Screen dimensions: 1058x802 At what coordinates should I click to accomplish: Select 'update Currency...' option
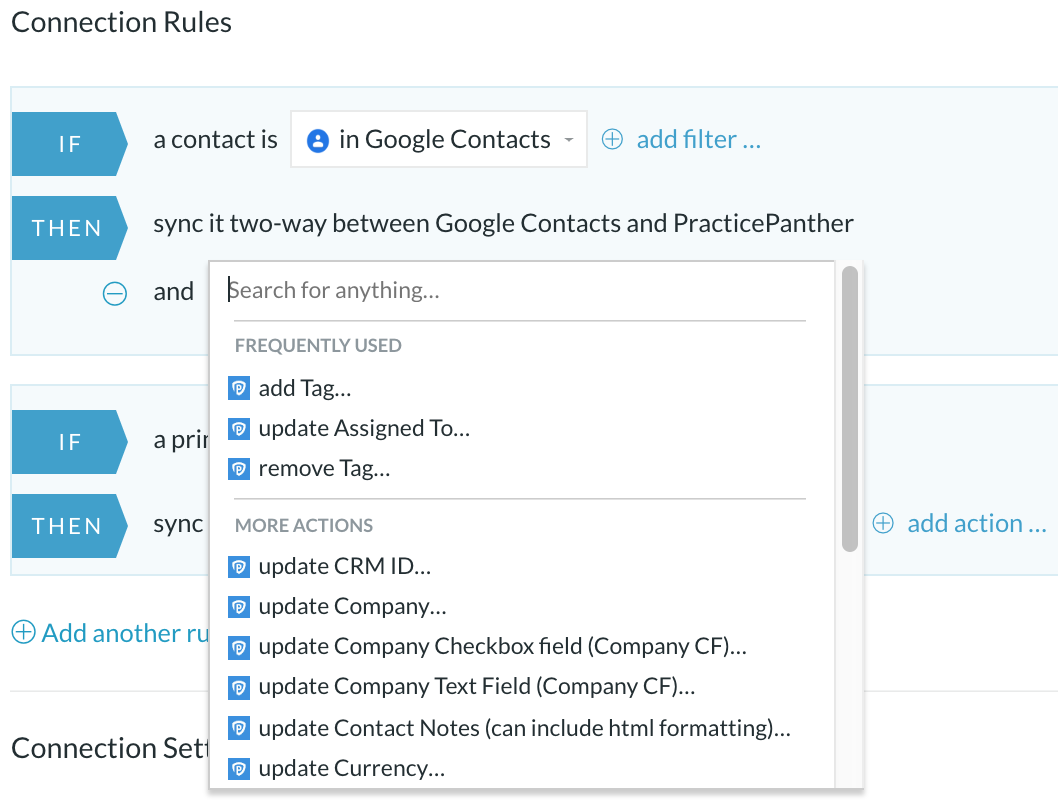click(352, 769)
